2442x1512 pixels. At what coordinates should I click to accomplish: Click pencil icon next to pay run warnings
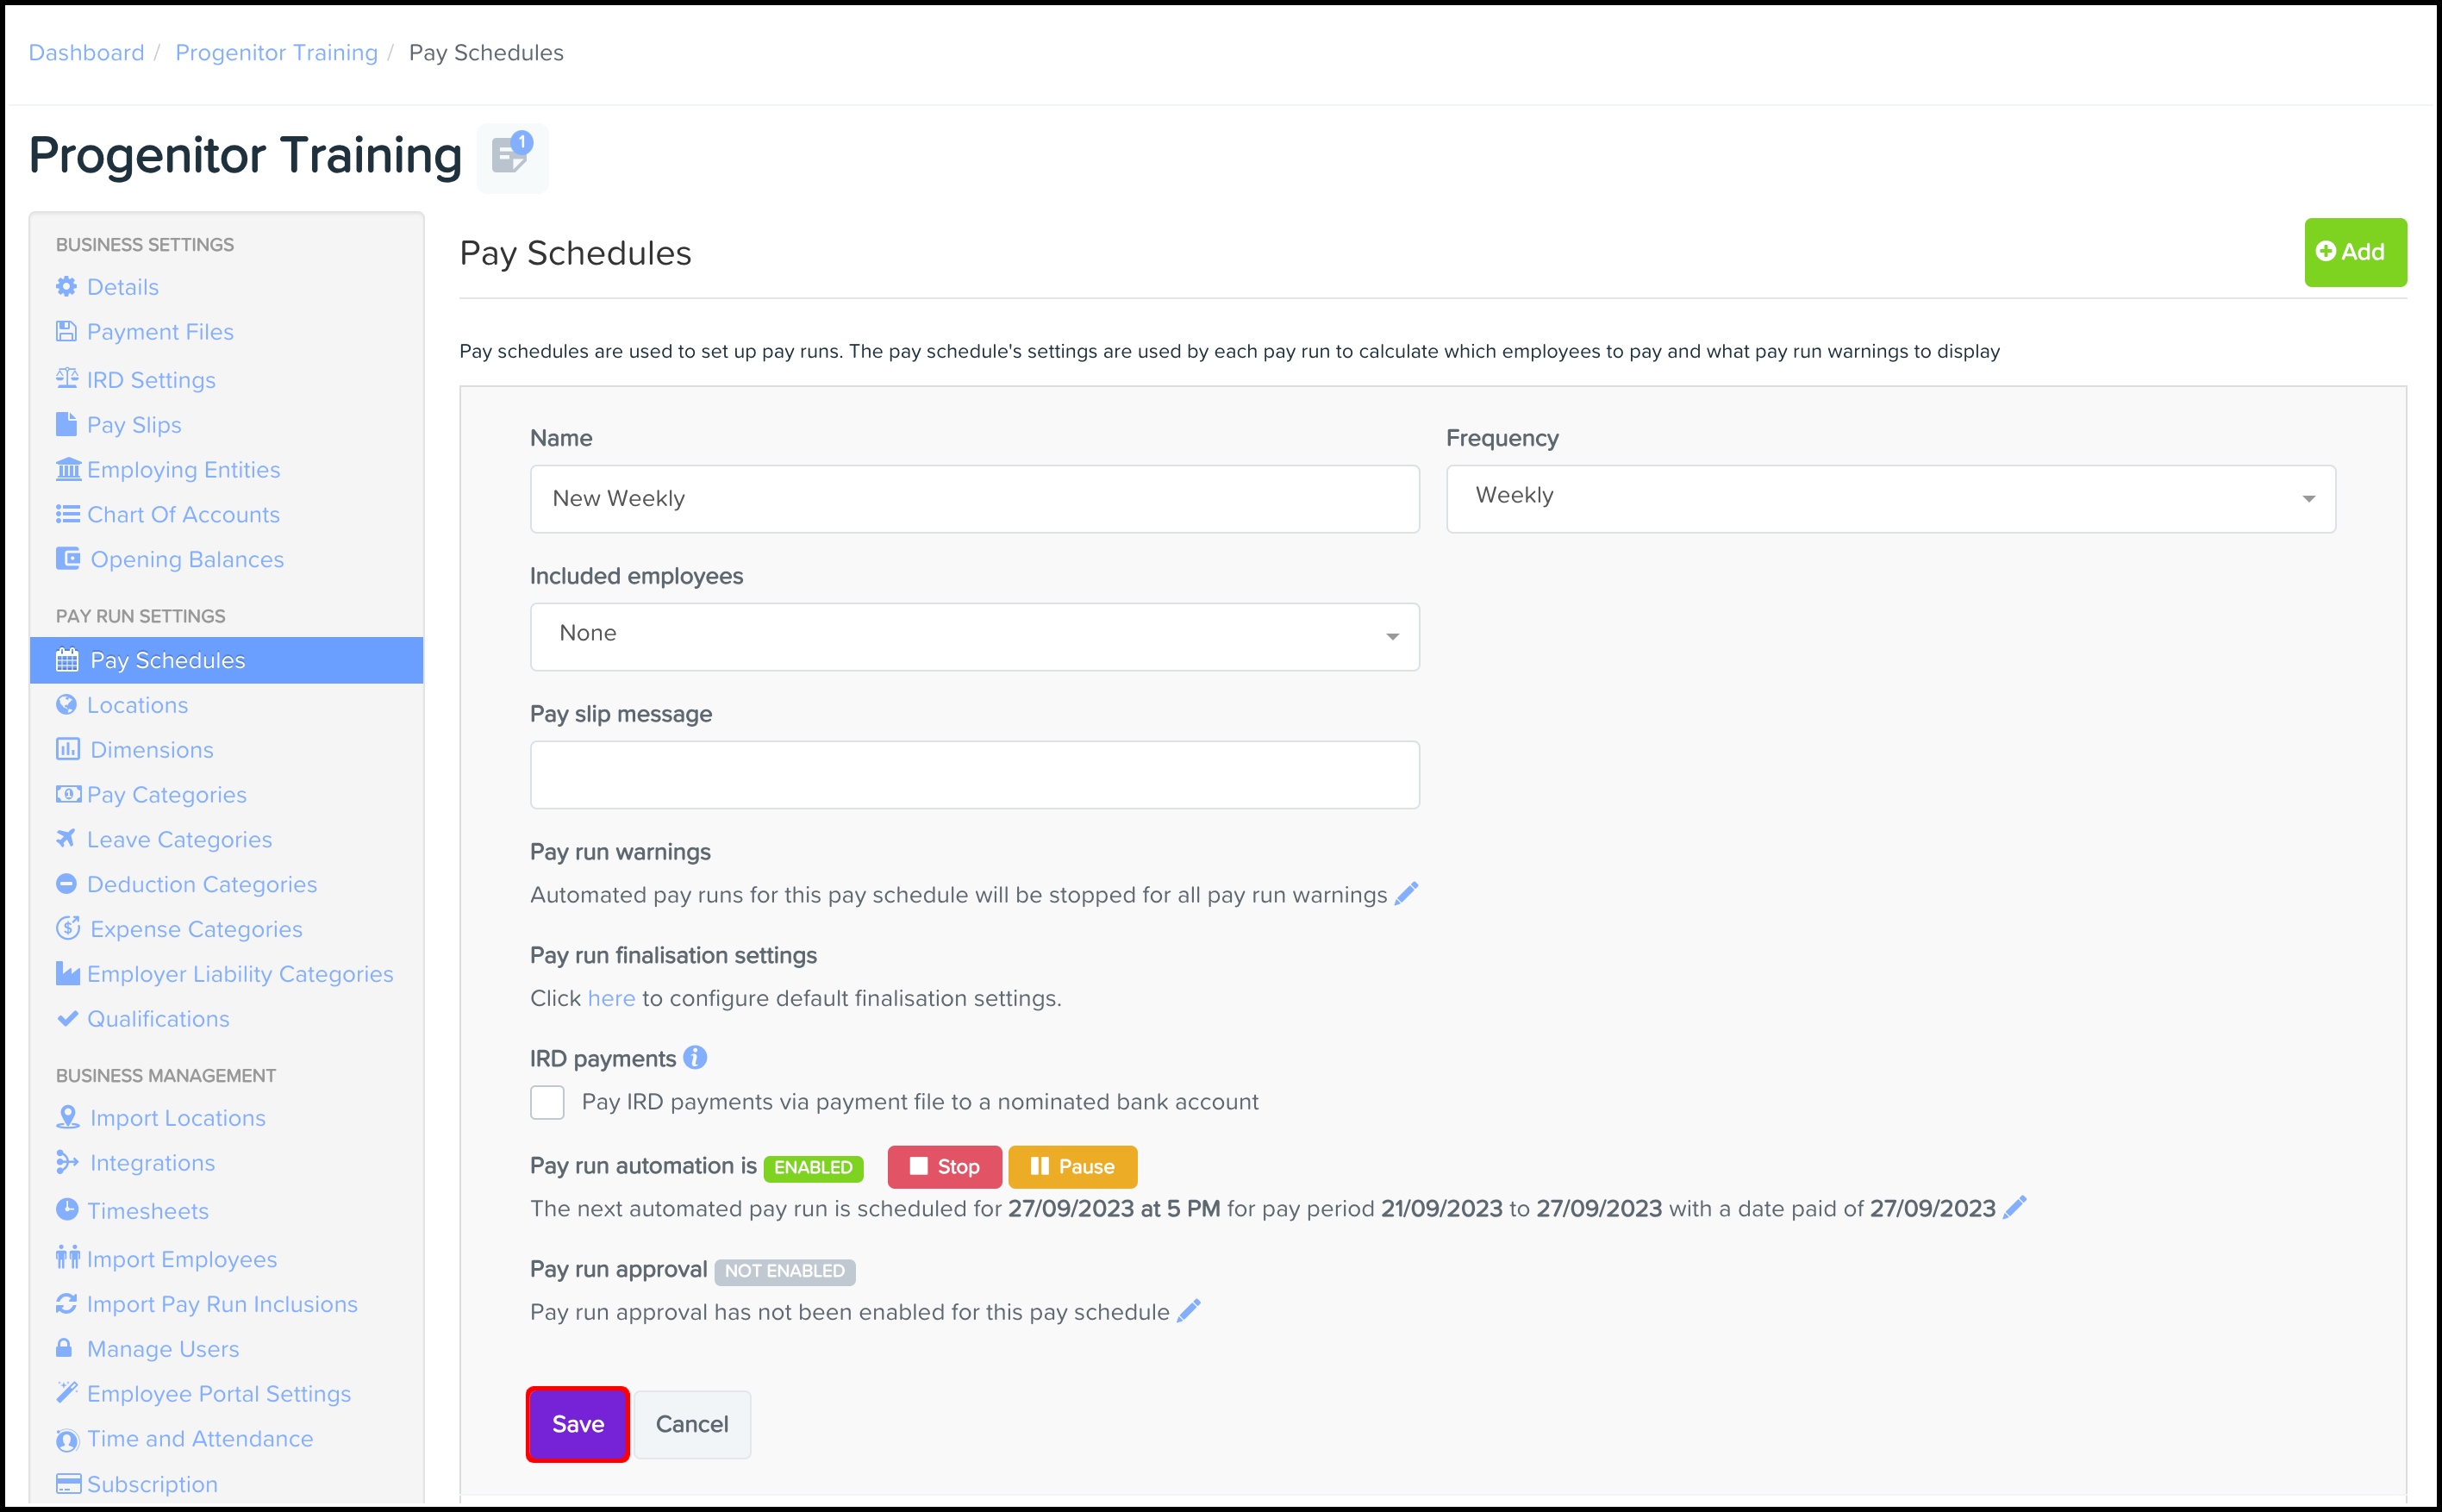[x=1406, y=893]
